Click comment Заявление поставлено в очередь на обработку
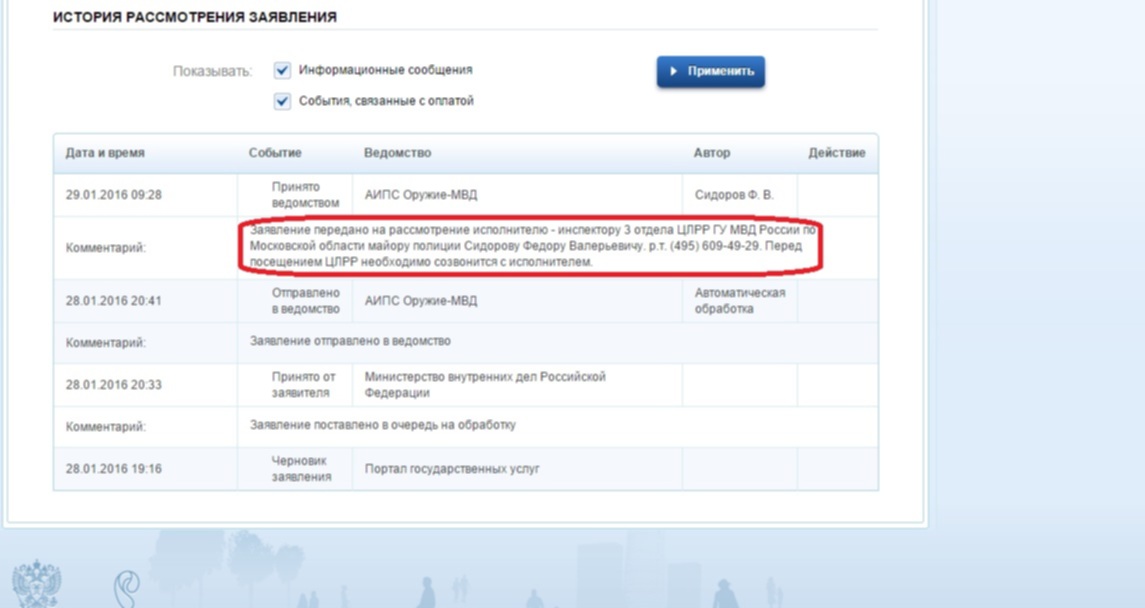1145x608 pixels. (383, 425)
